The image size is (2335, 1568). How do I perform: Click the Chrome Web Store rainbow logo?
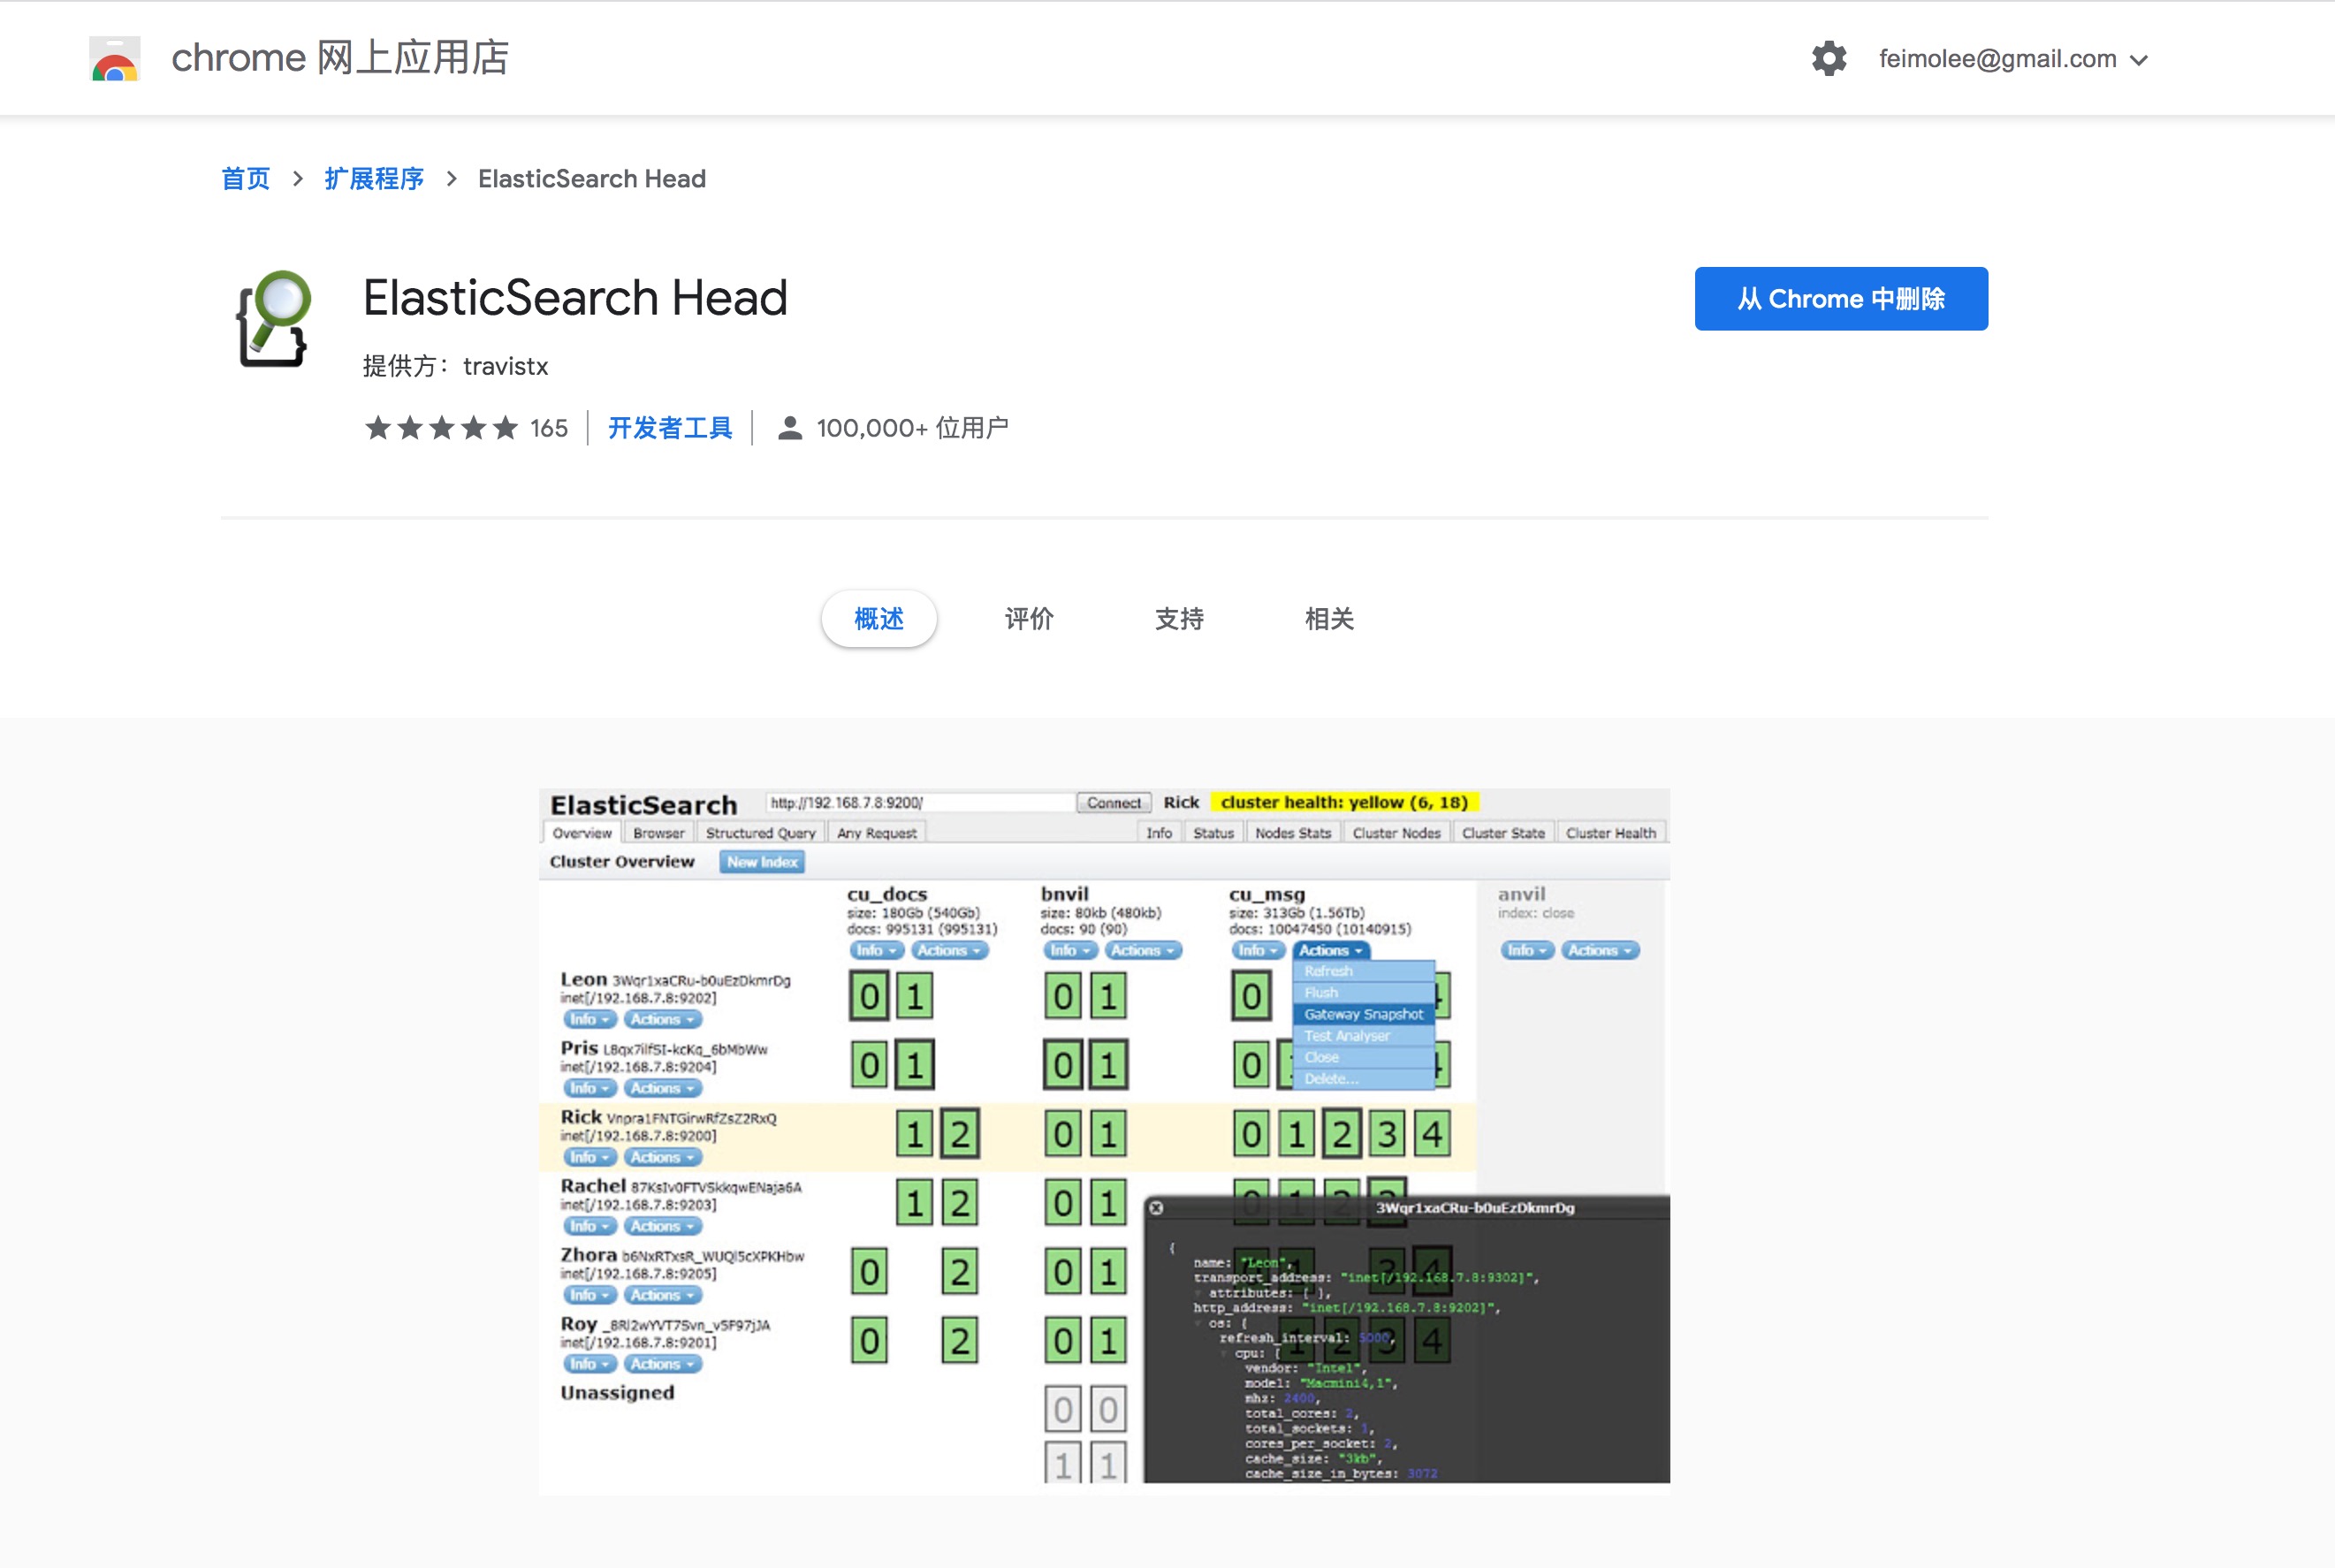point(114,59)
